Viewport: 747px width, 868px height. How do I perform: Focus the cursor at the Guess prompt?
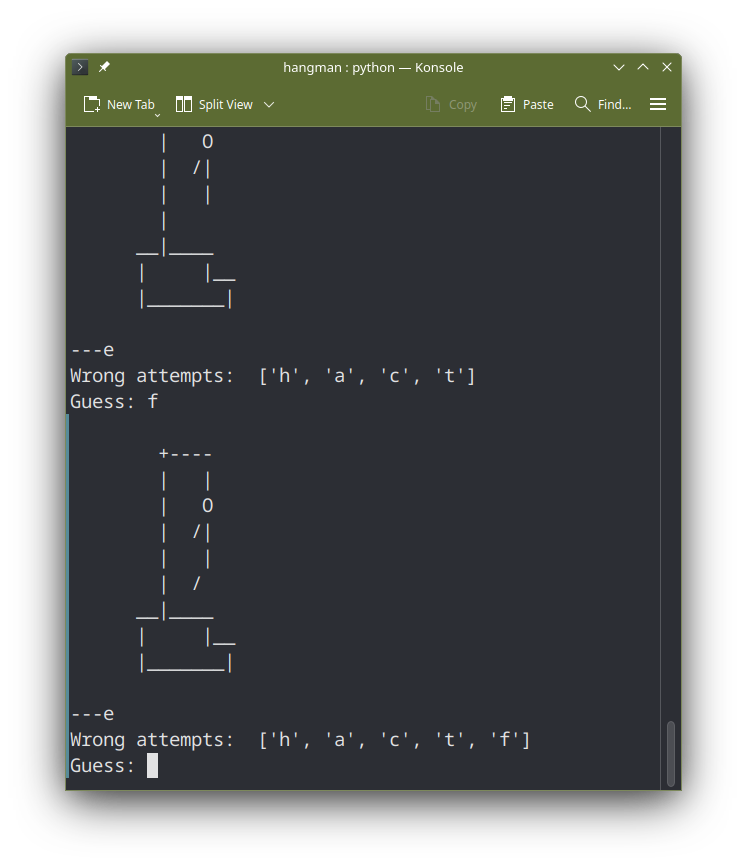tap(152, 766)
